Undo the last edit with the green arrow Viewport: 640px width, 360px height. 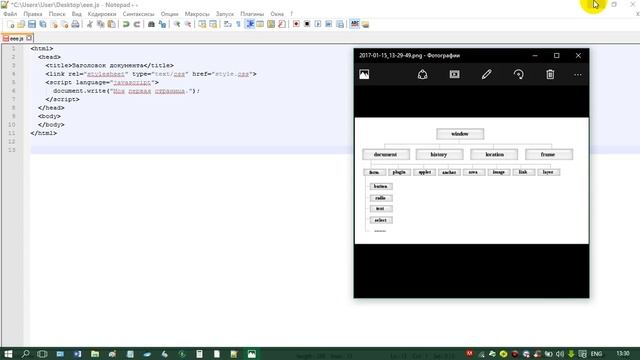pyautogui.click(x=126, y=24)
